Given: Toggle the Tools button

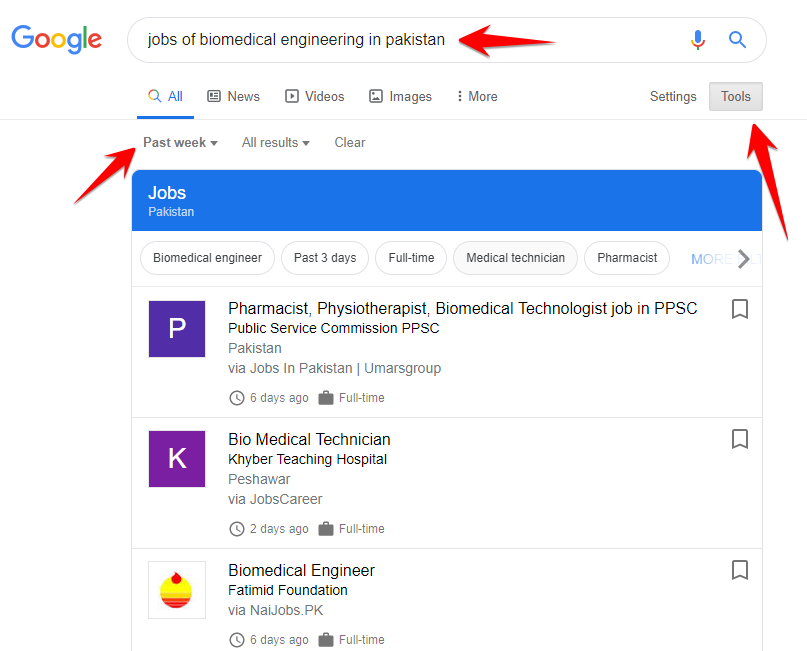Looking at the screenshot, I should pos(735,96).
